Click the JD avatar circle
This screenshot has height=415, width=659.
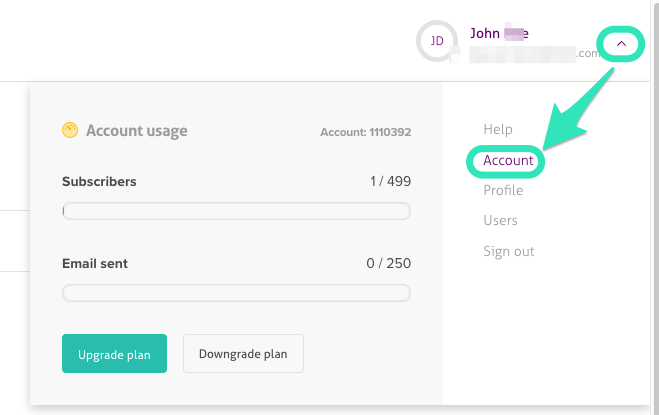coord(437,41)
